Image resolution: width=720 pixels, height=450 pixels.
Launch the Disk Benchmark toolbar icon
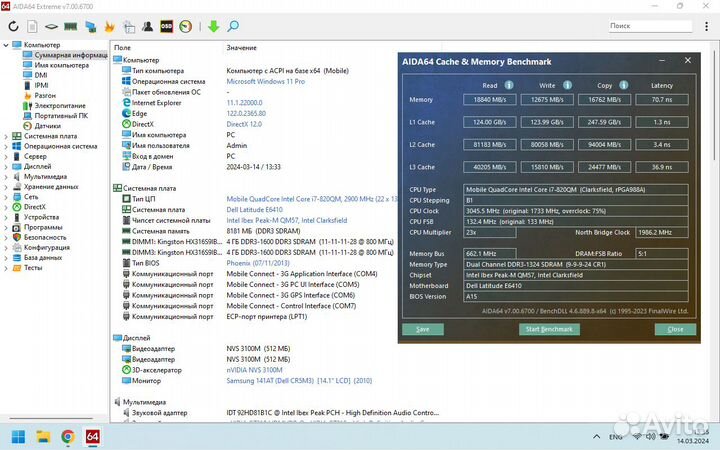[x=51, y=27]
